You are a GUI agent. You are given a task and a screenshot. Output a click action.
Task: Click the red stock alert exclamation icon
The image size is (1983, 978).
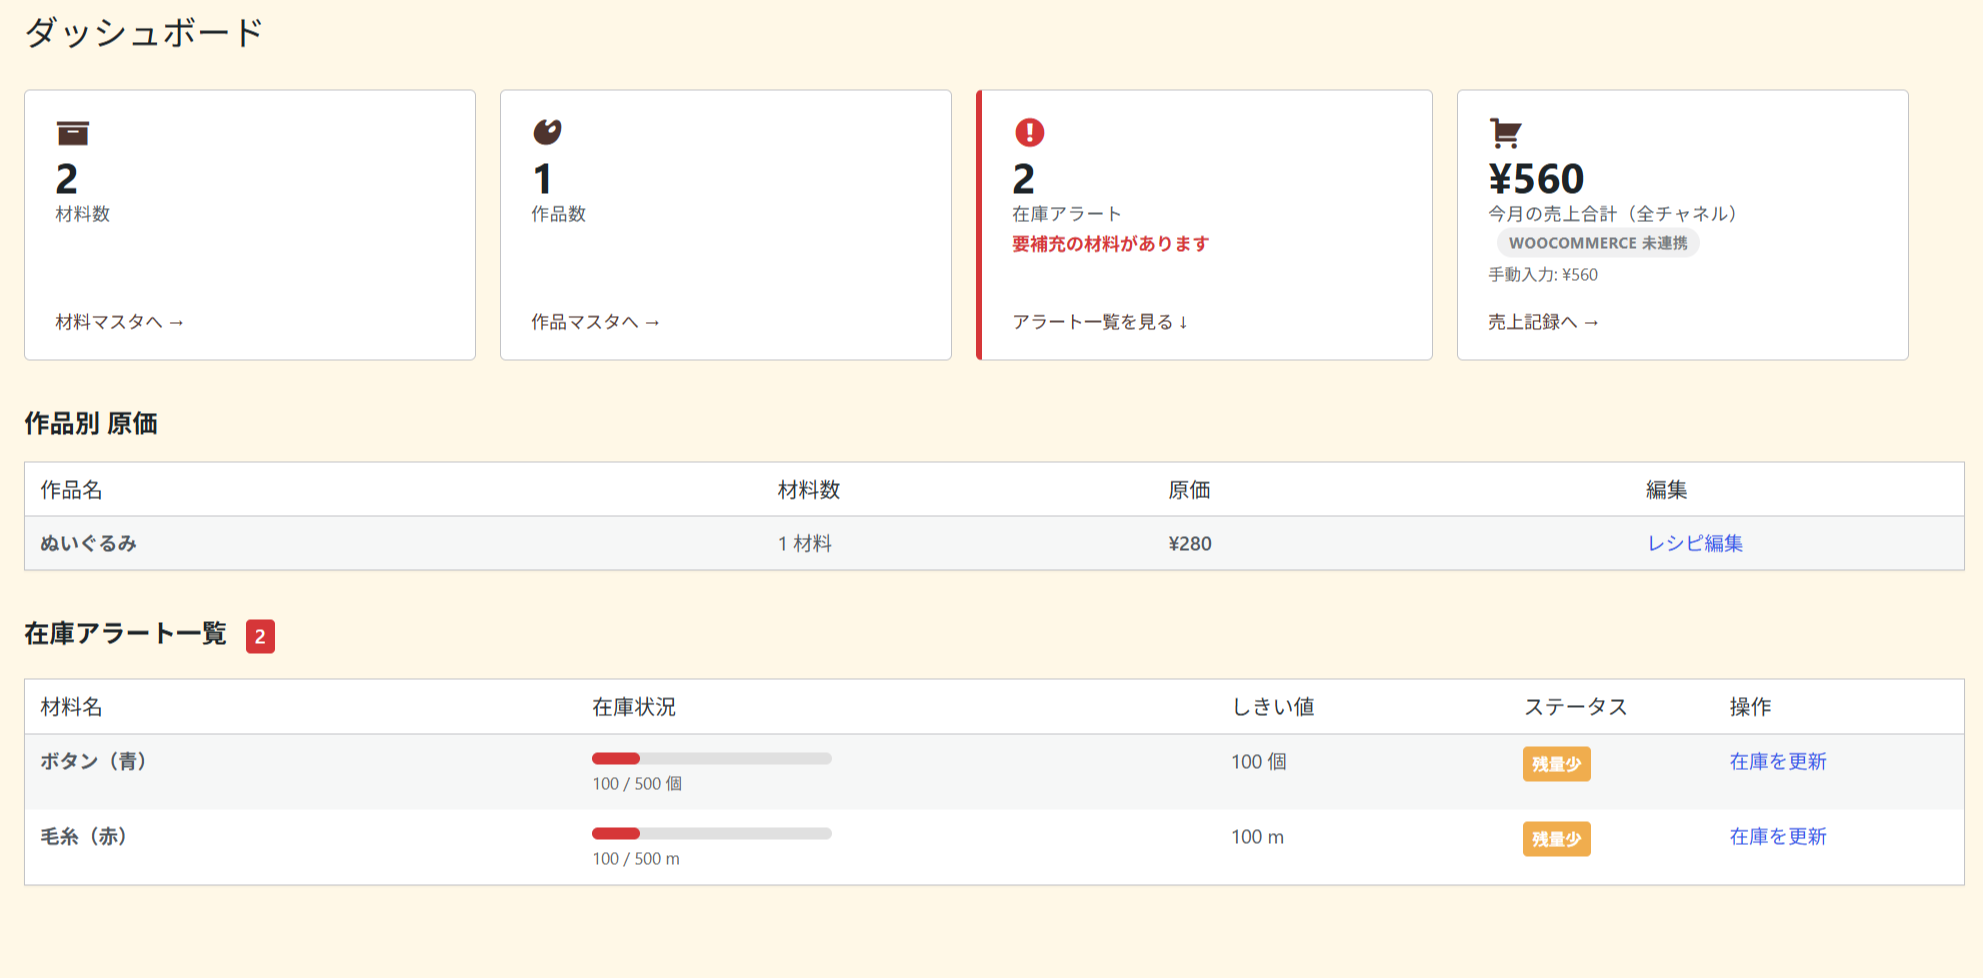click(1029, 132)
